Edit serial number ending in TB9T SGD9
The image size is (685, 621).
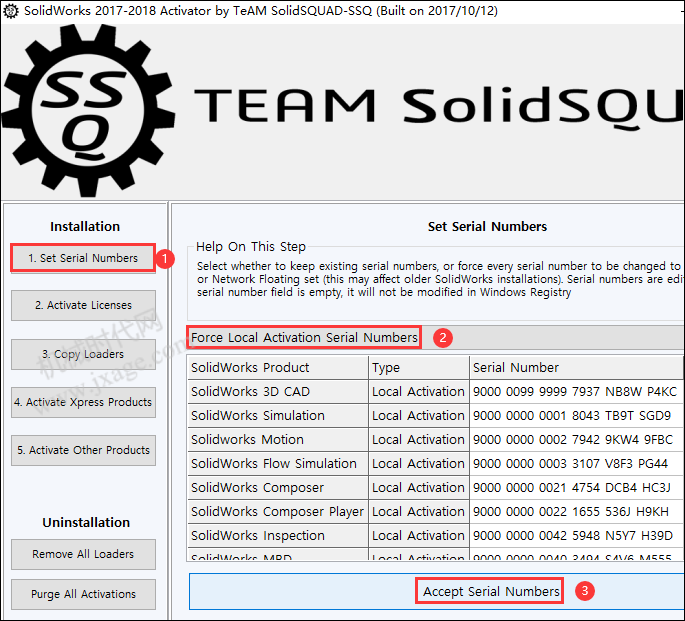tap(577, 416)
